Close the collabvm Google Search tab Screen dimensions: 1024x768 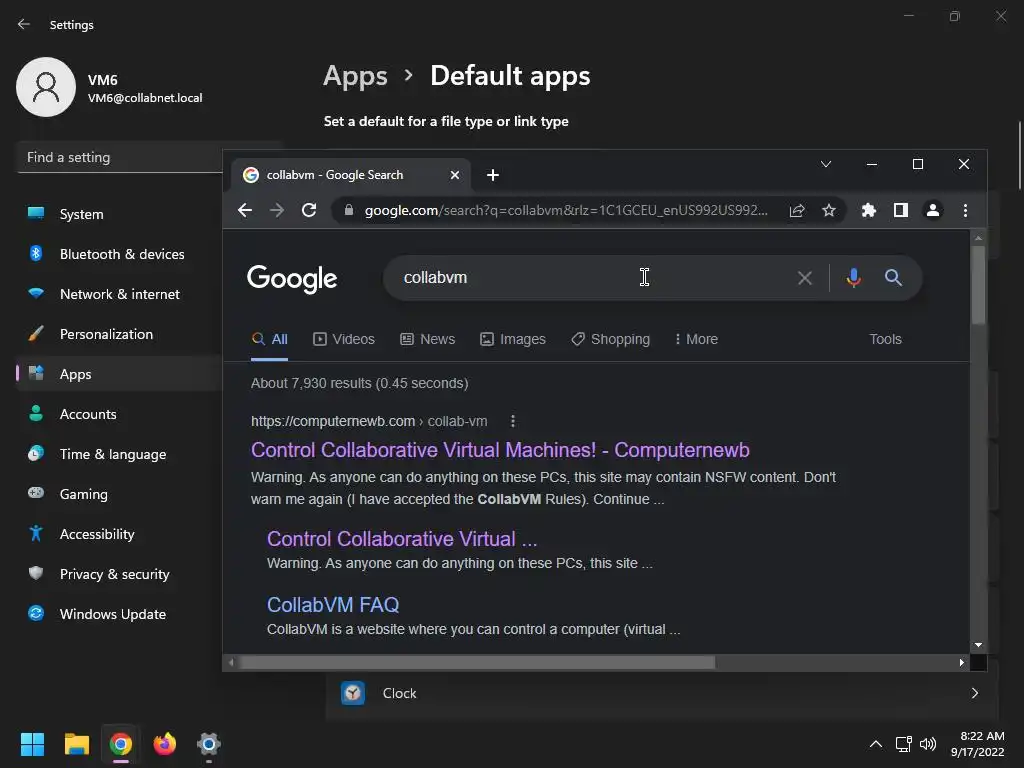455,175
